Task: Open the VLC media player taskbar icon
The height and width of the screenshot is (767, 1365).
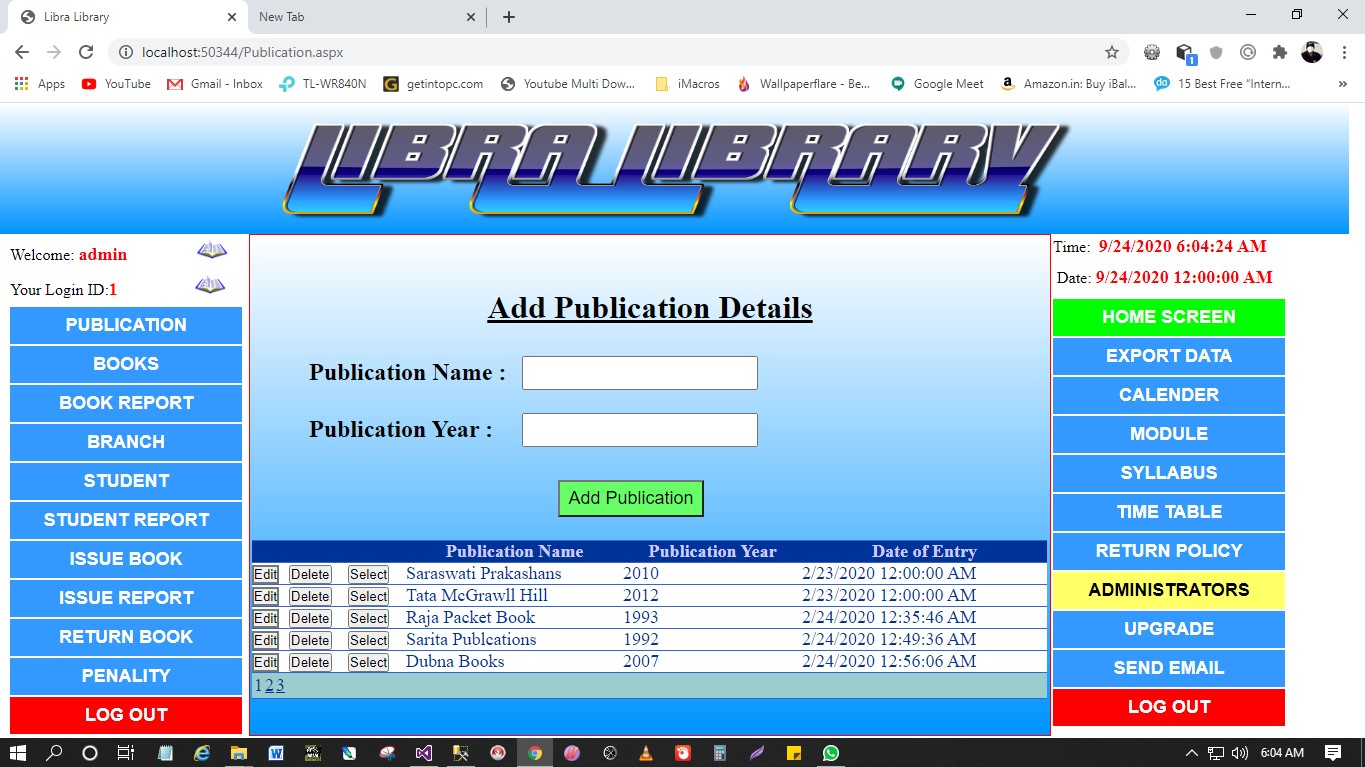Action: [646, 753]
